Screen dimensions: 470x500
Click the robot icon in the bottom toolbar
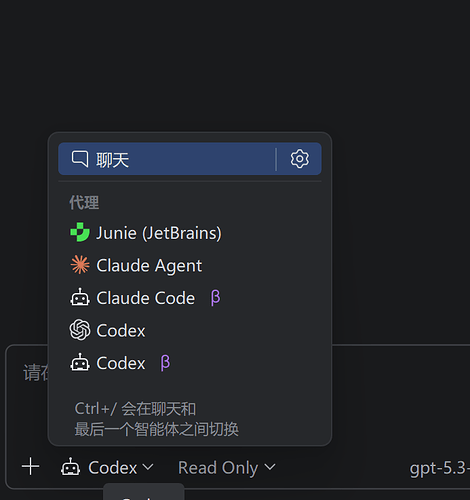point(70,467)
